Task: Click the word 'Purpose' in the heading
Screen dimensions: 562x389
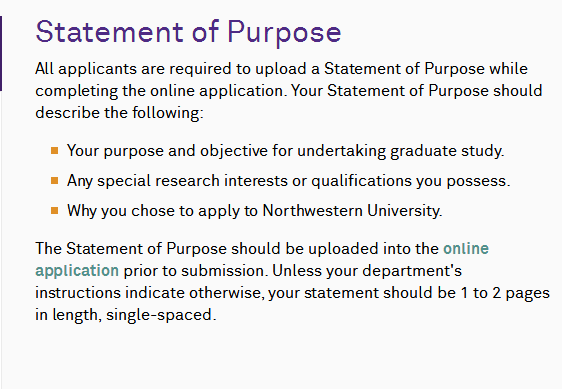Action: click(284, 33)
